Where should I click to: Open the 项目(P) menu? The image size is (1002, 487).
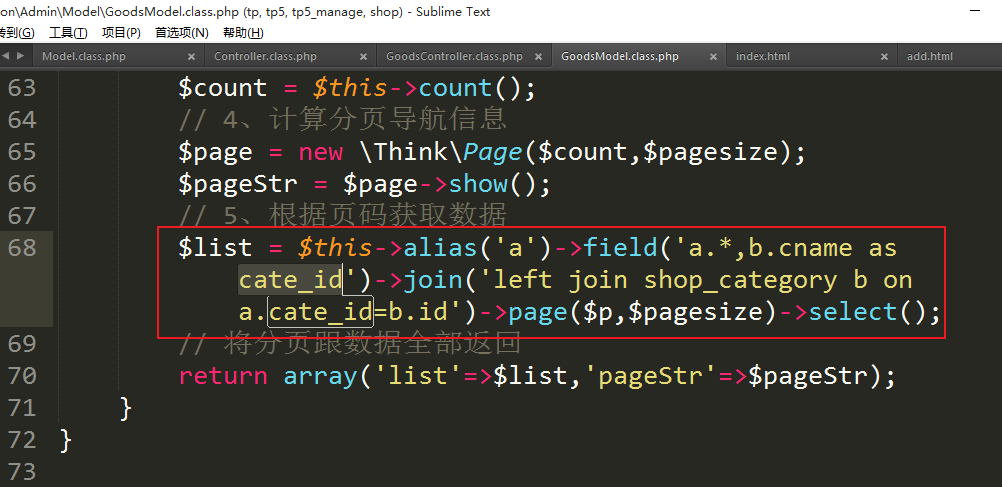click(x=121, y=33)
